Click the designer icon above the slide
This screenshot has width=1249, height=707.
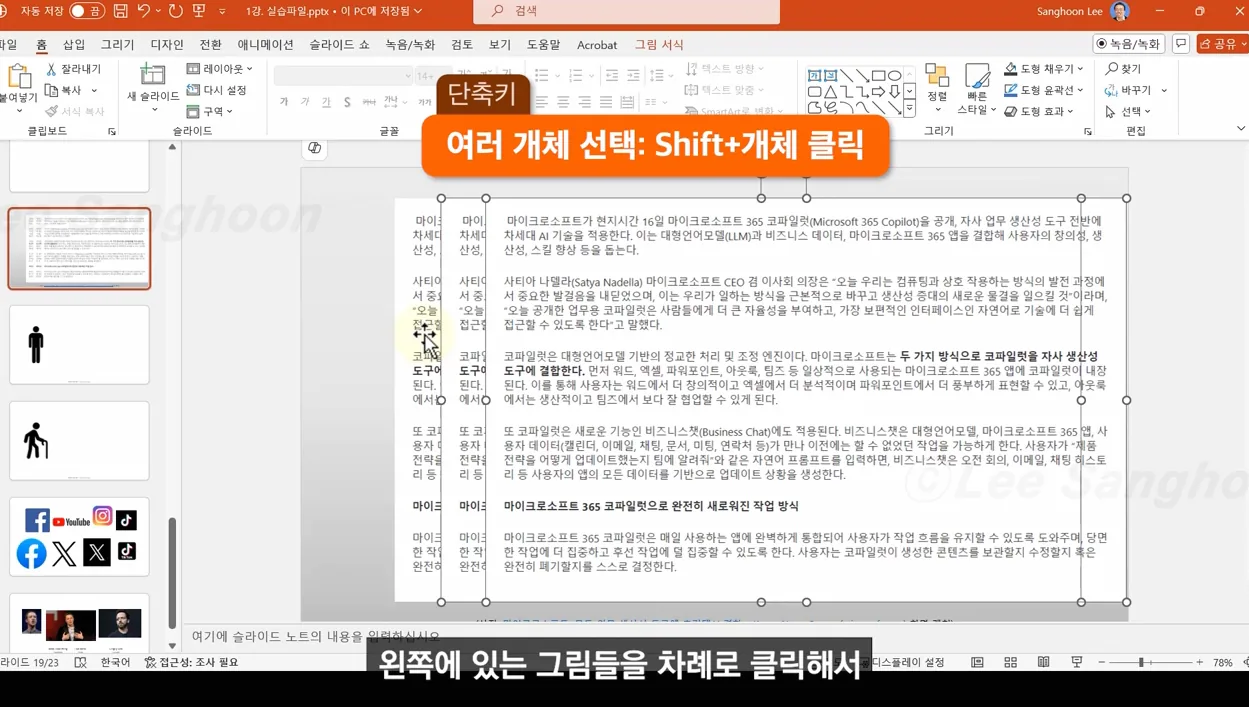314,148
